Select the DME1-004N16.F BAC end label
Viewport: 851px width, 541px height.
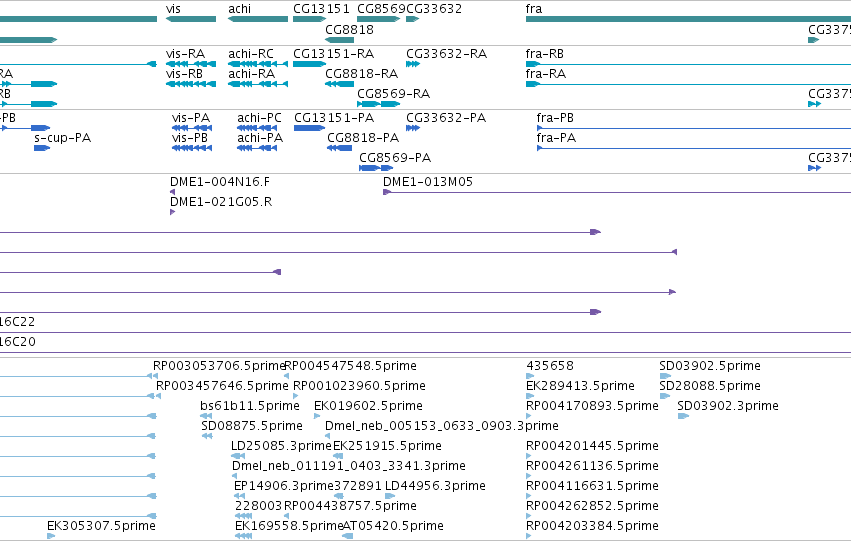click(x=220, y=182)
